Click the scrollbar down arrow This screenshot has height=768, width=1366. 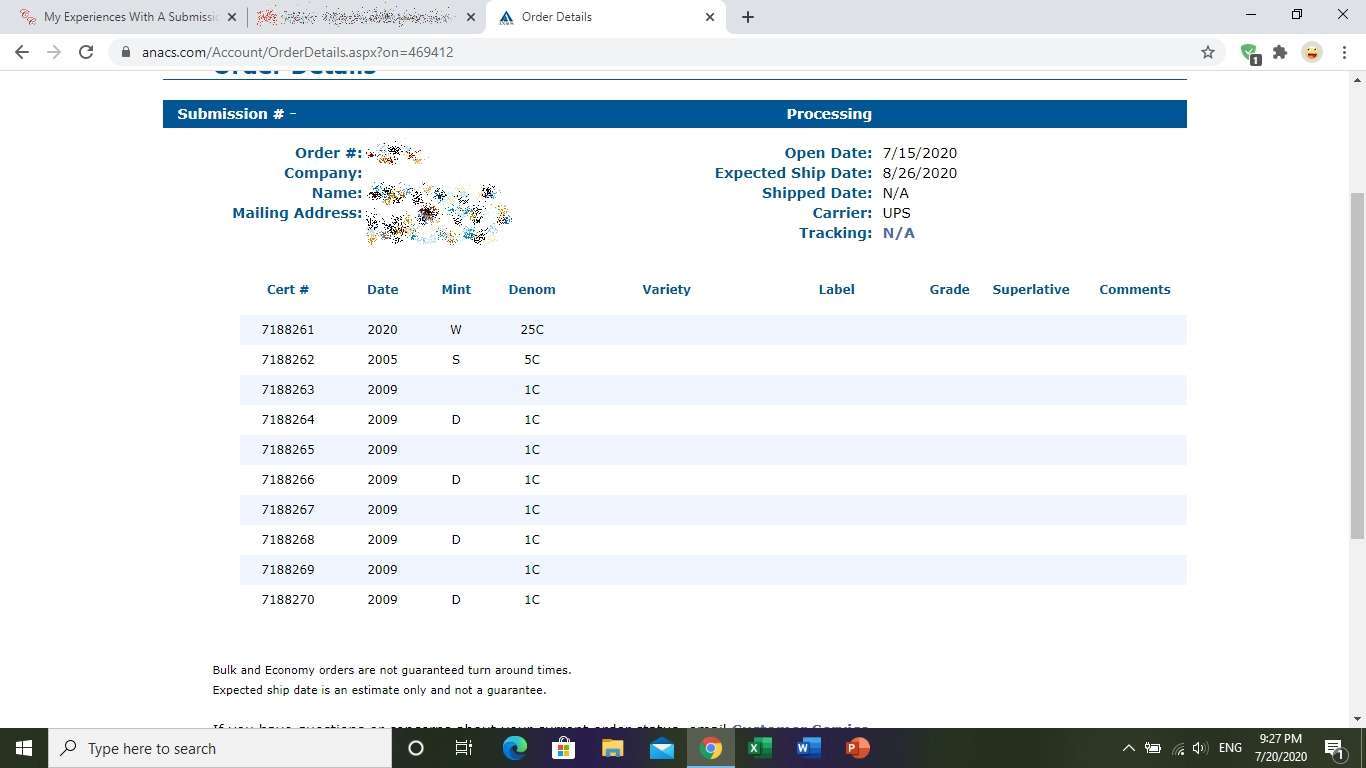(1357, 719)
